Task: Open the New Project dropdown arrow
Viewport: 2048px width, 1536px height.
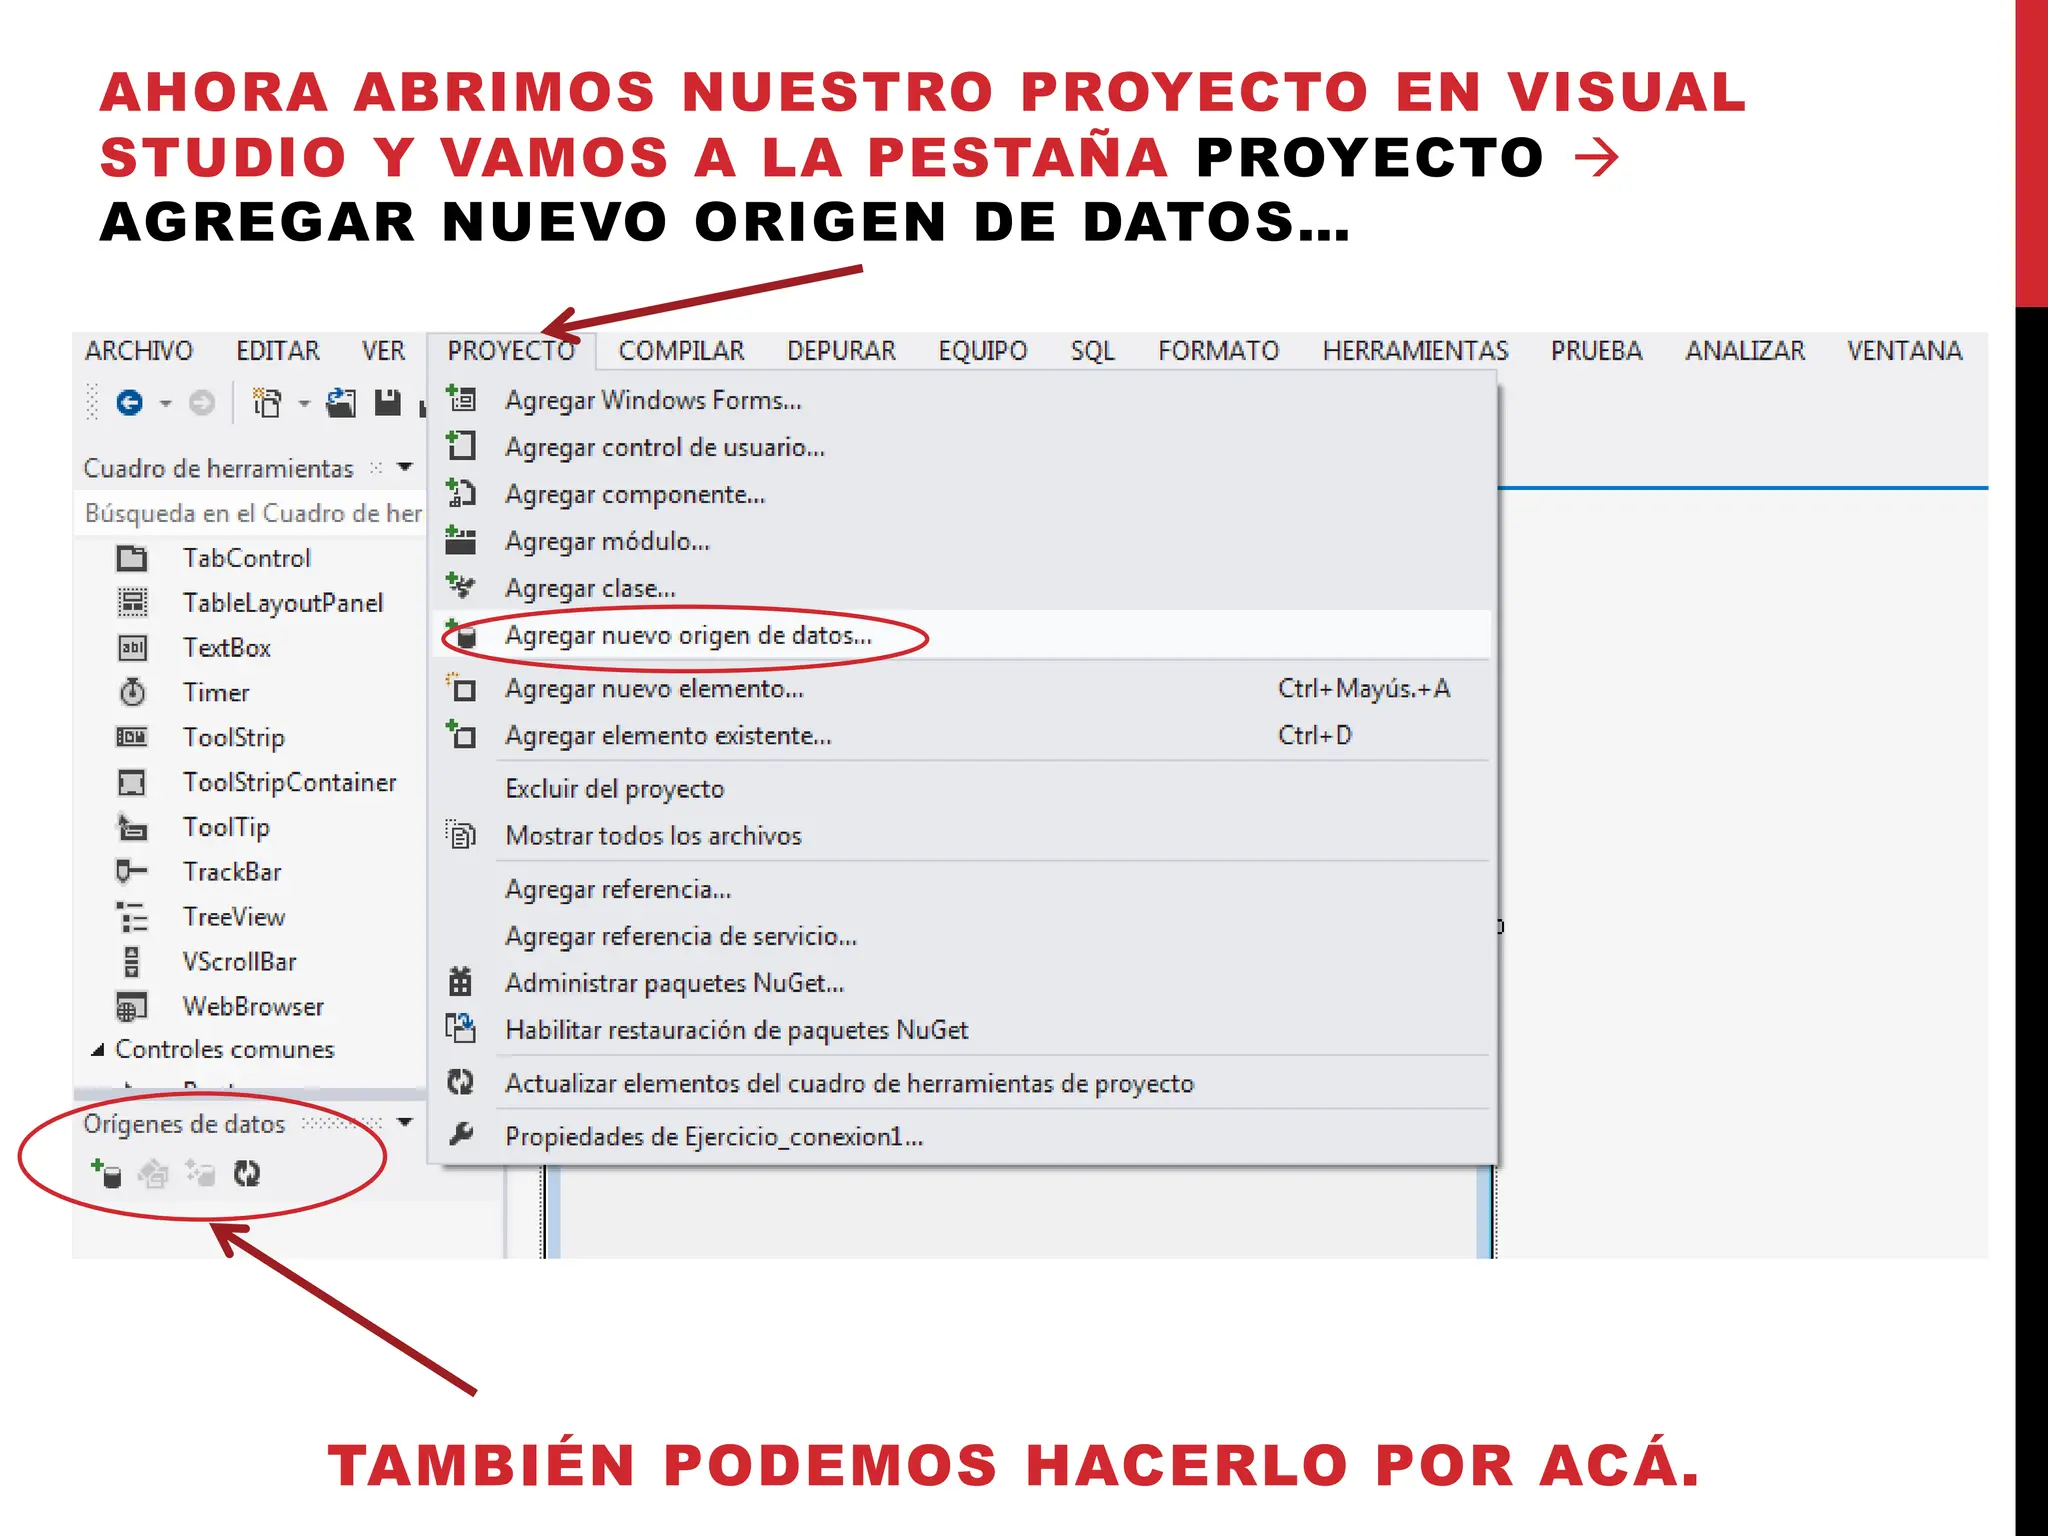Action: pyautogui.click(x=304, y=404)
